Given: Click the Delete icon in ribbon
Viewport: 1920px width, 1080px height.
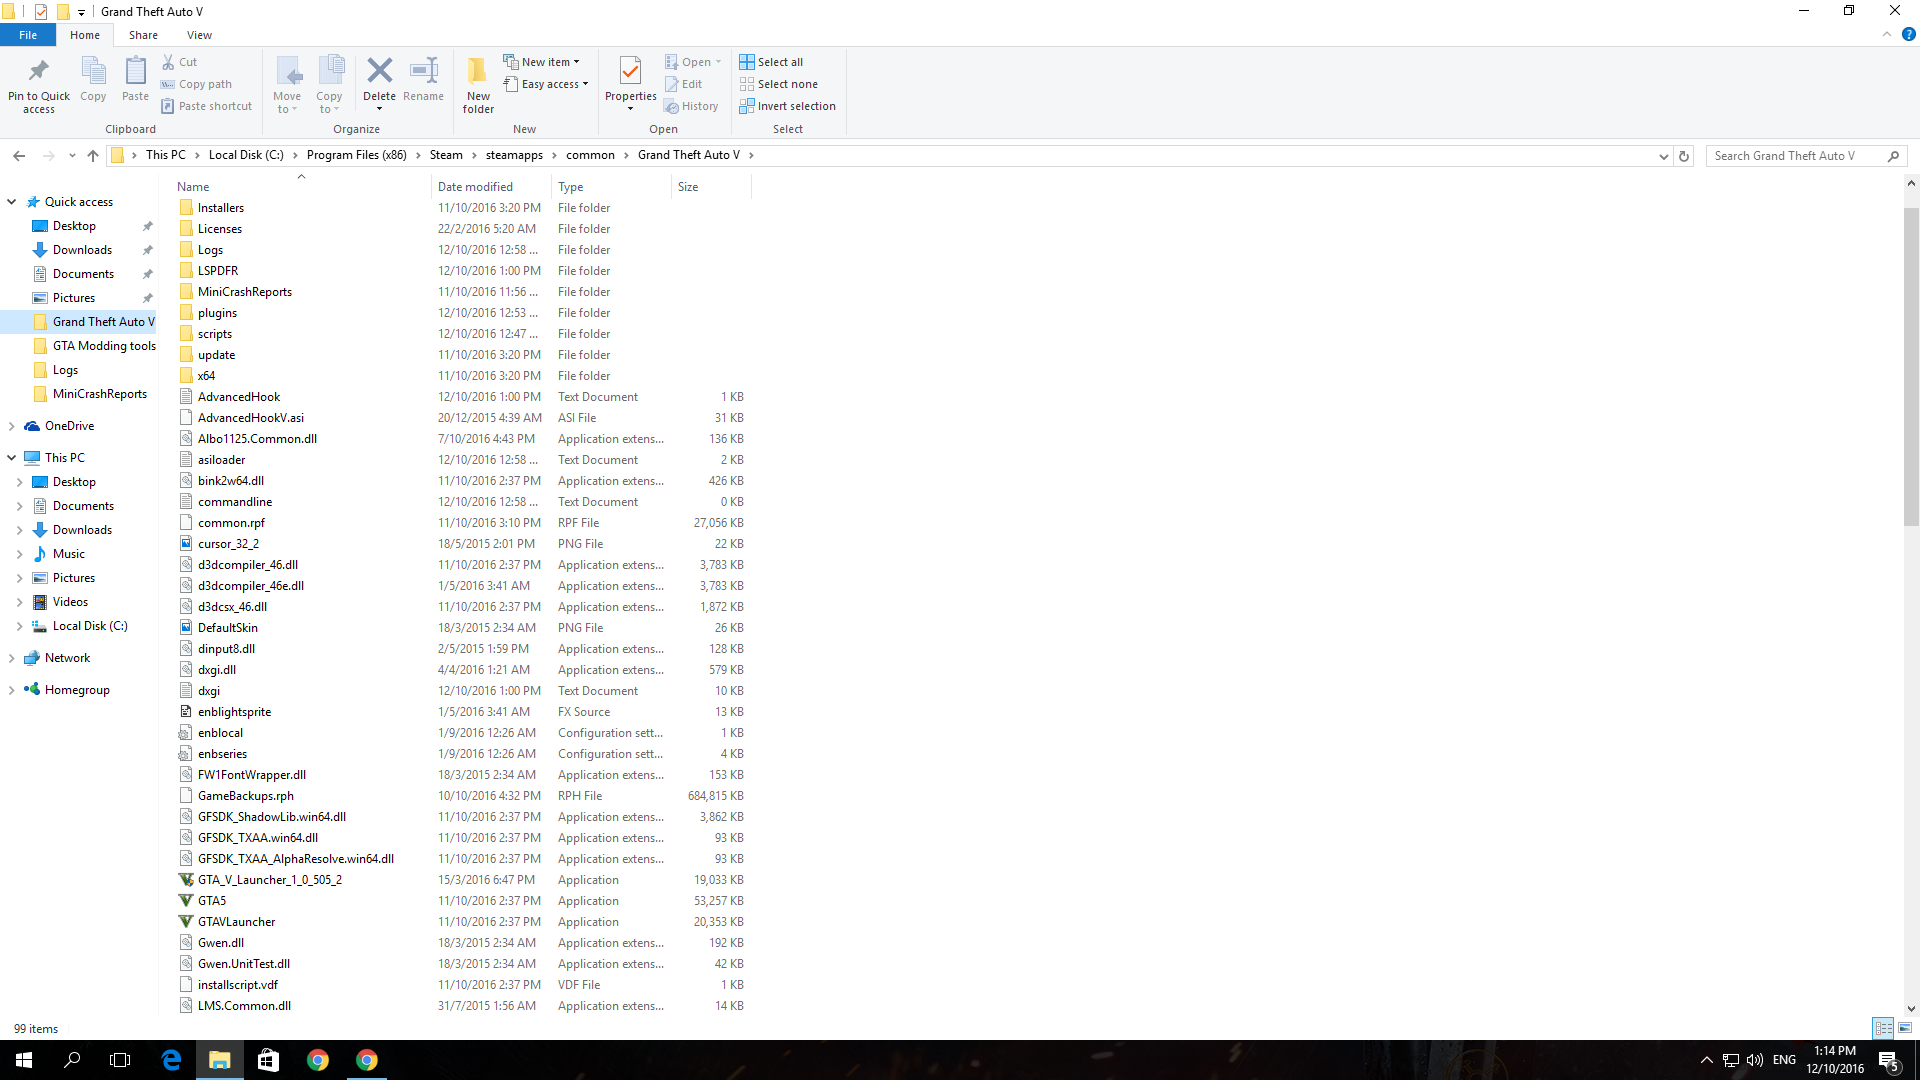Looking at the screenshot, I should coord(379,71).
